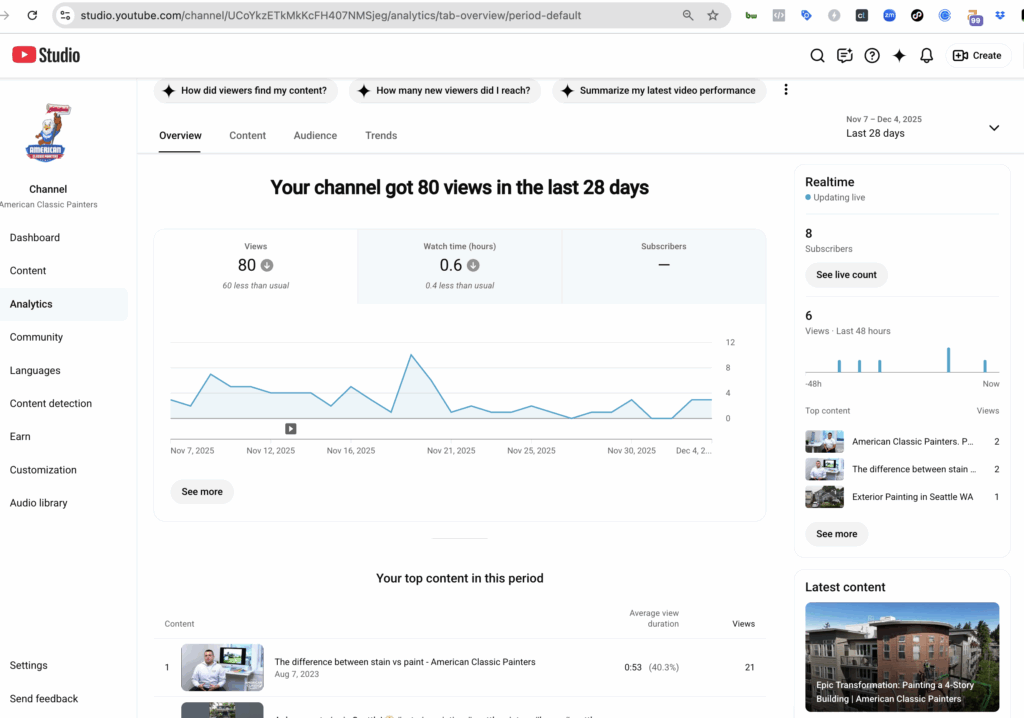Open comments inbox via the speech bubble icon
This screenshot has width=1024, height=718.
844,55
